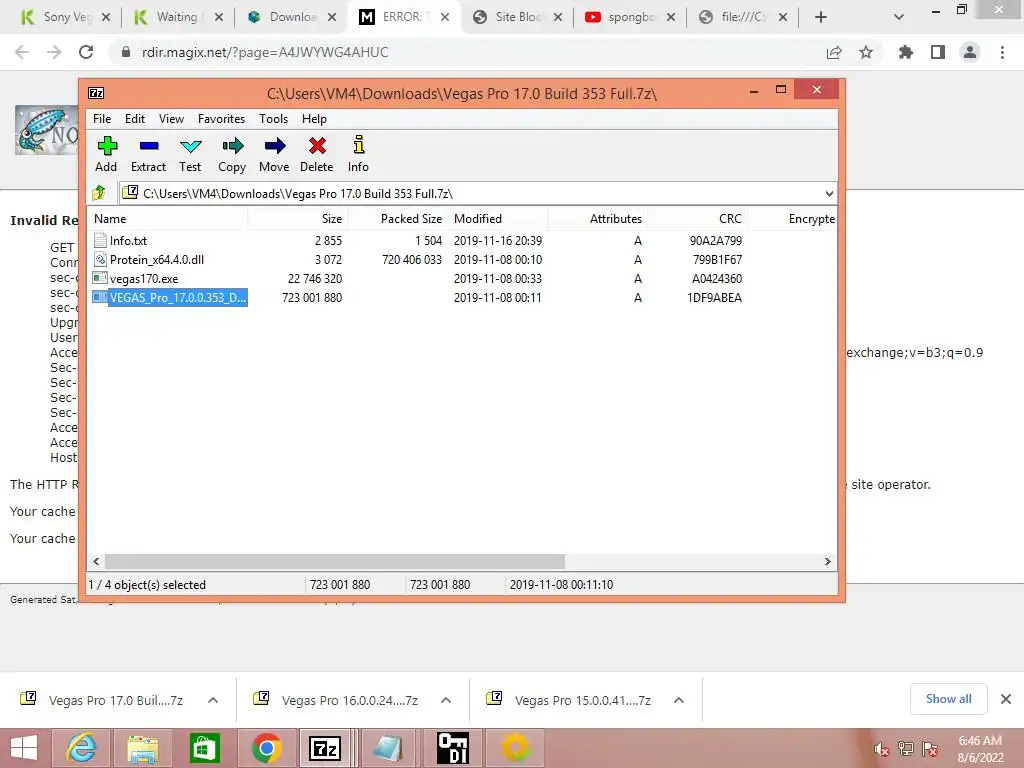
Task: Bookmark this page with star icon
Action: (x=866, y=52)
